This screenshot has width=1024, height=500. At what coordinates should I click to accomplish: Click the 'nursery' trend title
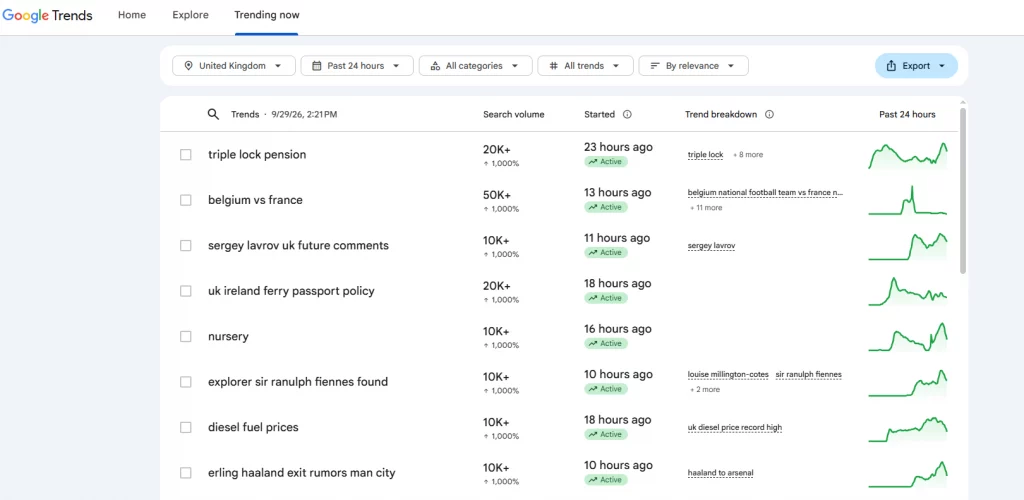[229, 337]
